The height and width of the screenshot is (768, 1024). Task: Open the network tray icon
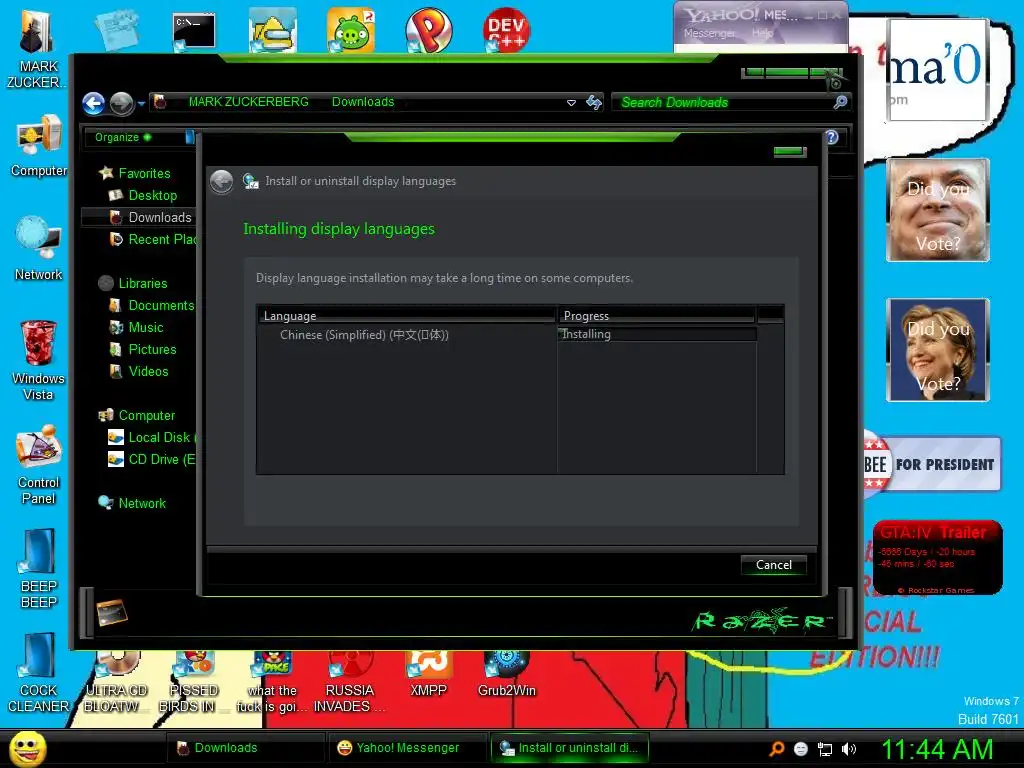(x=825, y=749)
